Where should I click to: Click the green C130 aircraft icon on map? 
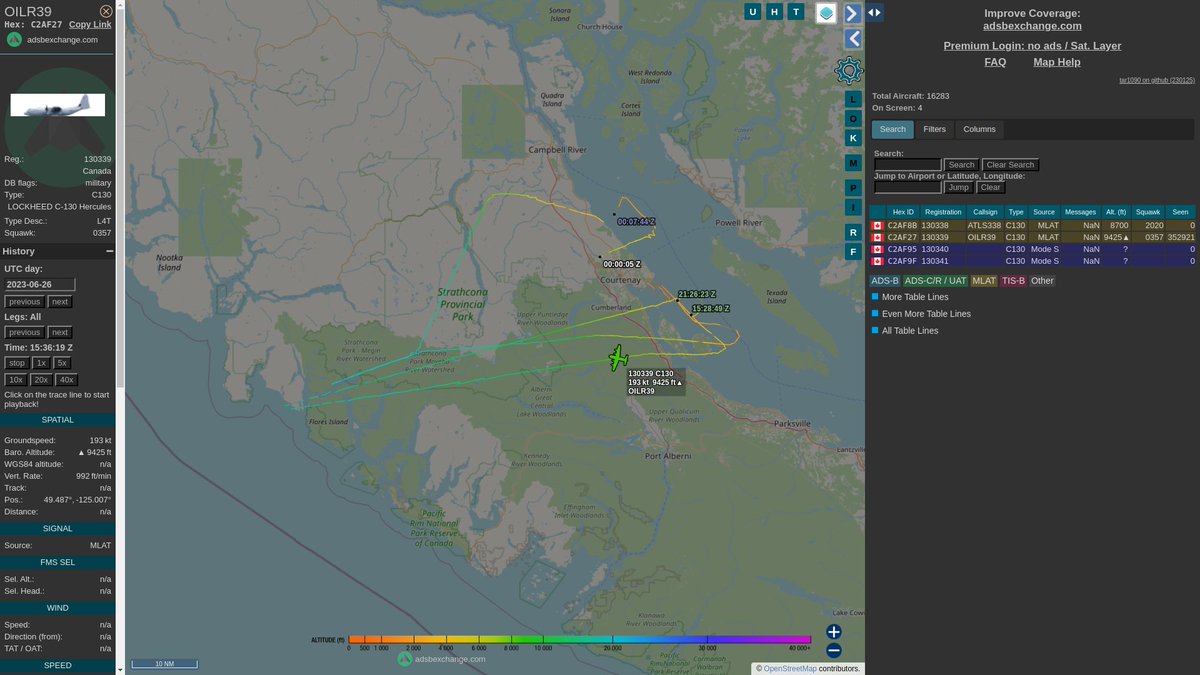point(619,358)
